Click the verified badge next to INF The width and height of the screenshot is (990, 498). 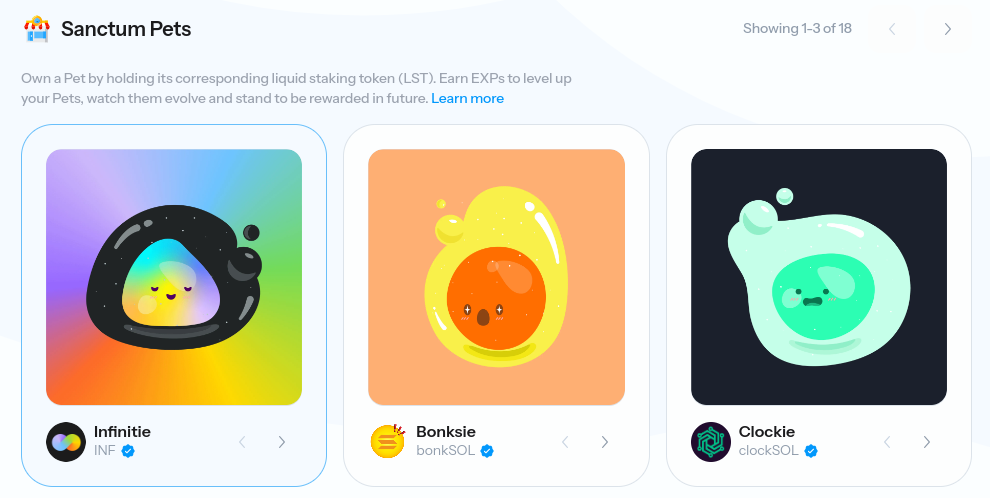coord(128,451)
